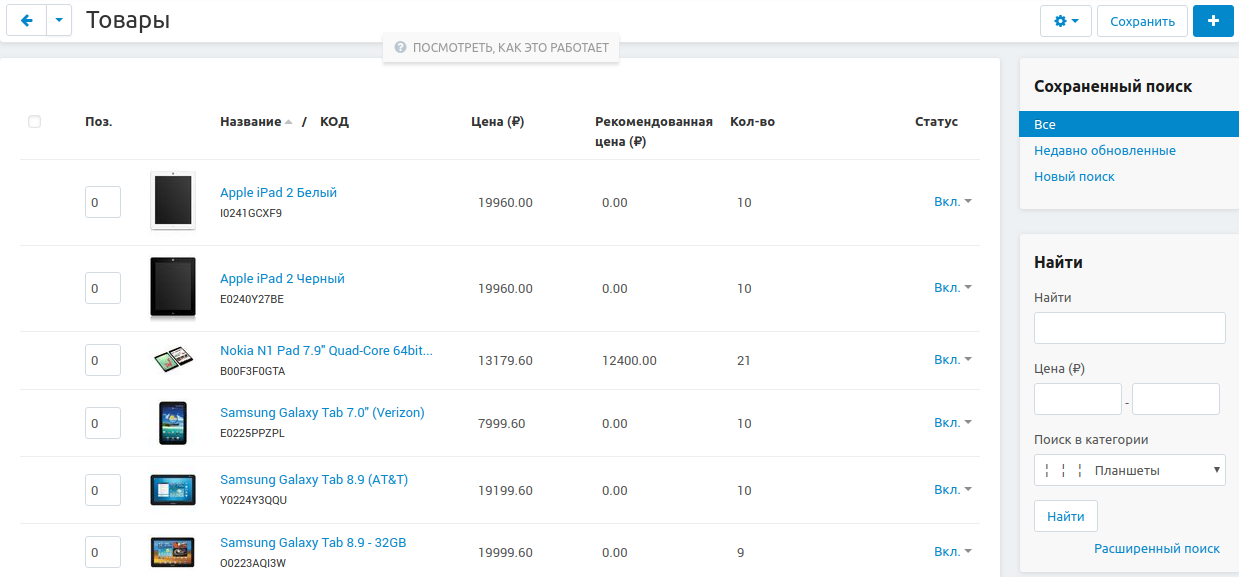This screenshot has width=1239, height=577.
Task: Select product code B00F3F0GTA
Action: tap(252, 371)
